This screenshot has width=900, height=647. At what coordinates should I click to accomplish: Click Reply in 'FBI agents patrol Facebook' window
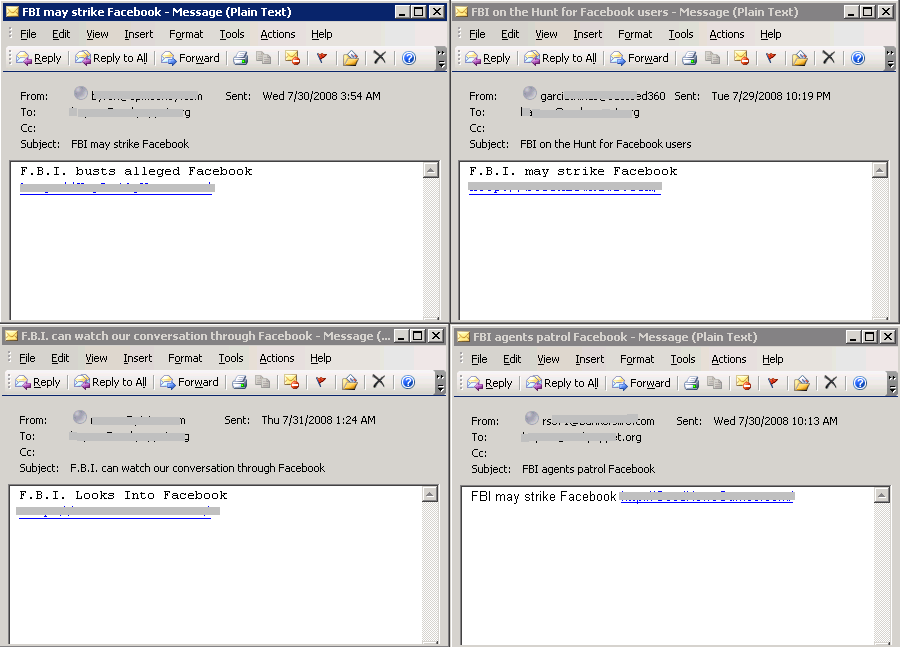(490, 383)
